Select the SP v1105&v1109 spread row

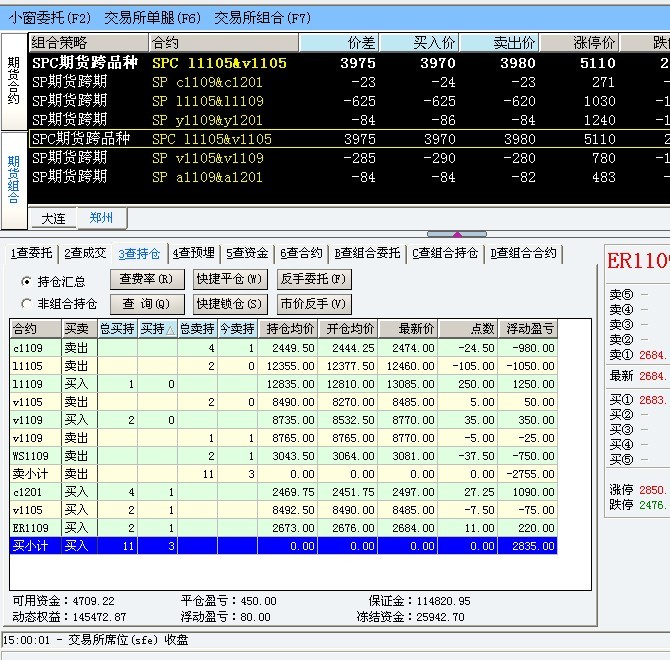349,158
